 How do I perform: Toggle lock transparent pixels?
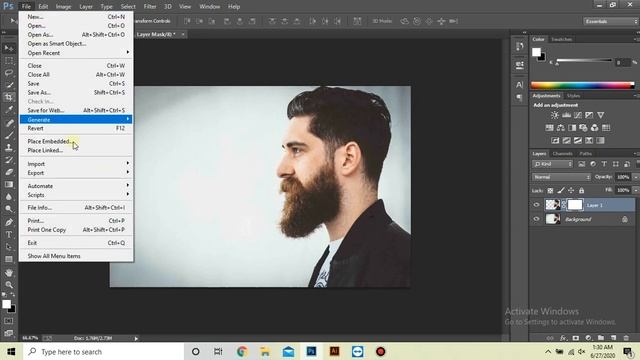pos(550,191)
